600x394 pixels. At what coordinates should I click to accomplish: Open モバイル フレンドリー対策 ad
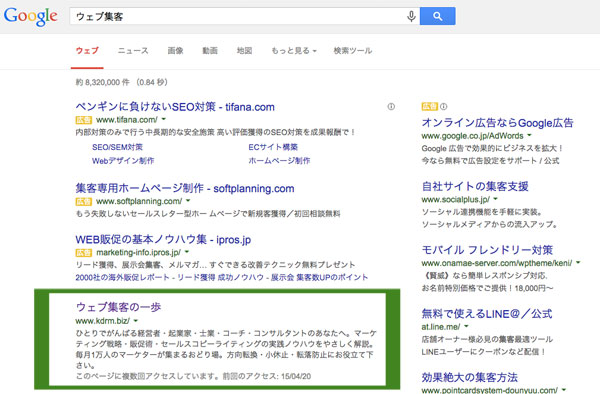487,250
